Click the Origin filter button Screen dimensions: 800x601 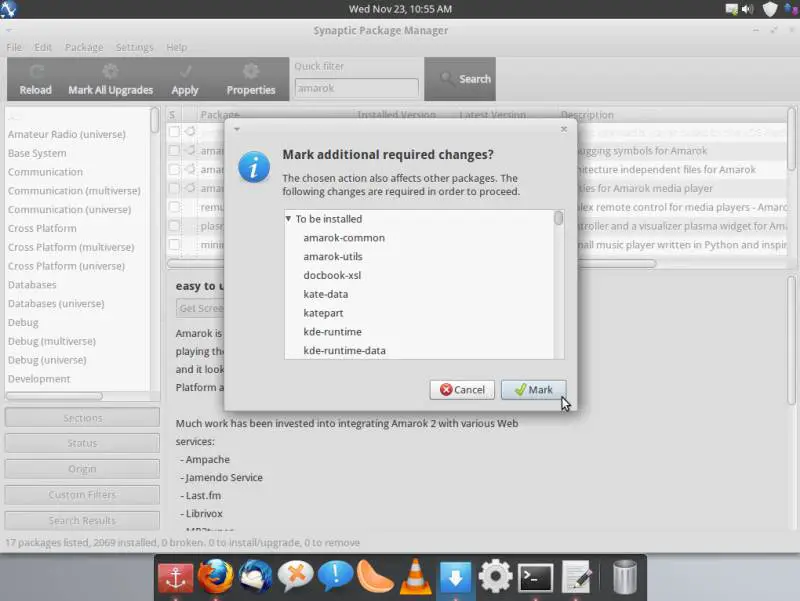[x=82, y=469]
